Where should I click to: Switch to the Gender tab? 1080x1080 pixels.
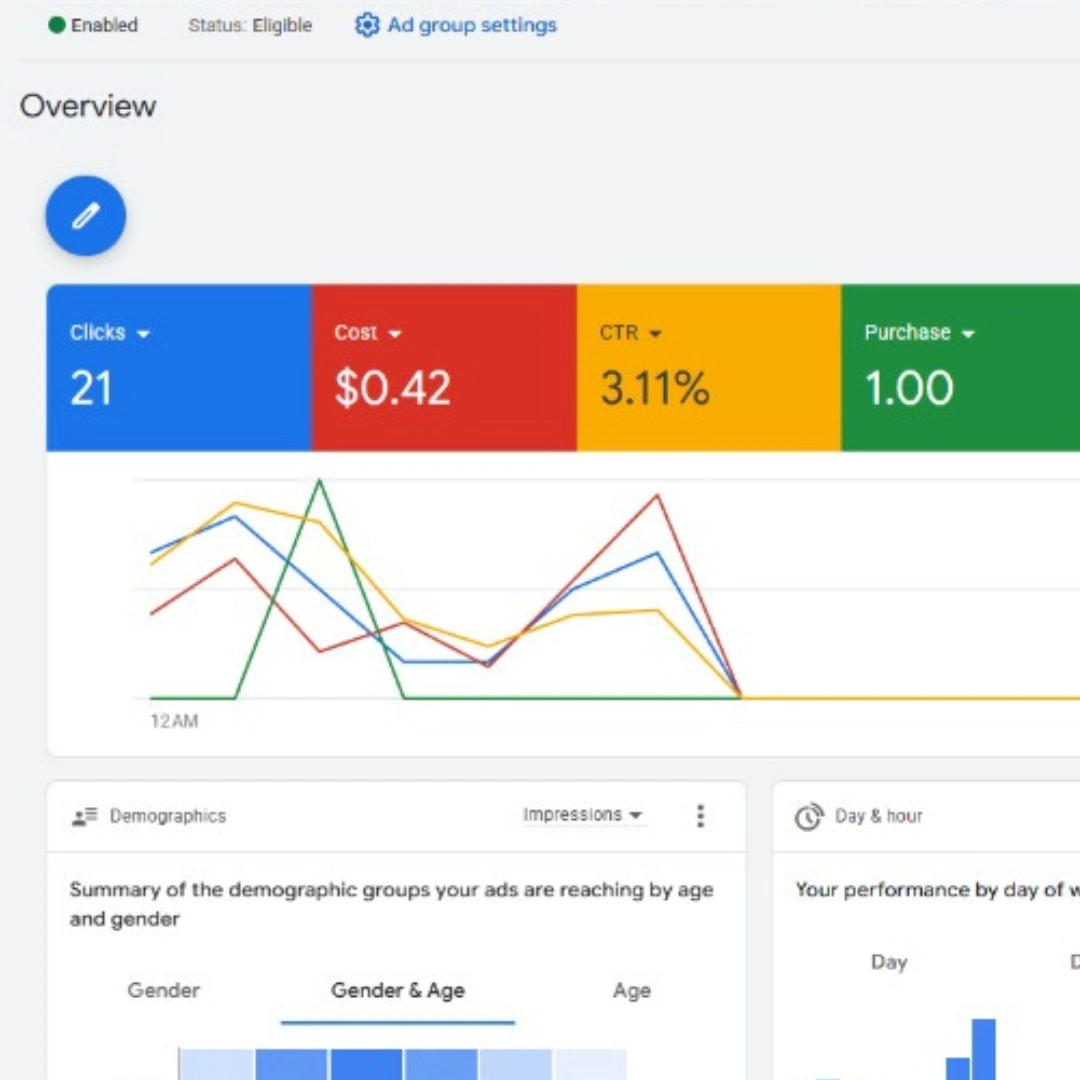click(x=163, y=991)
